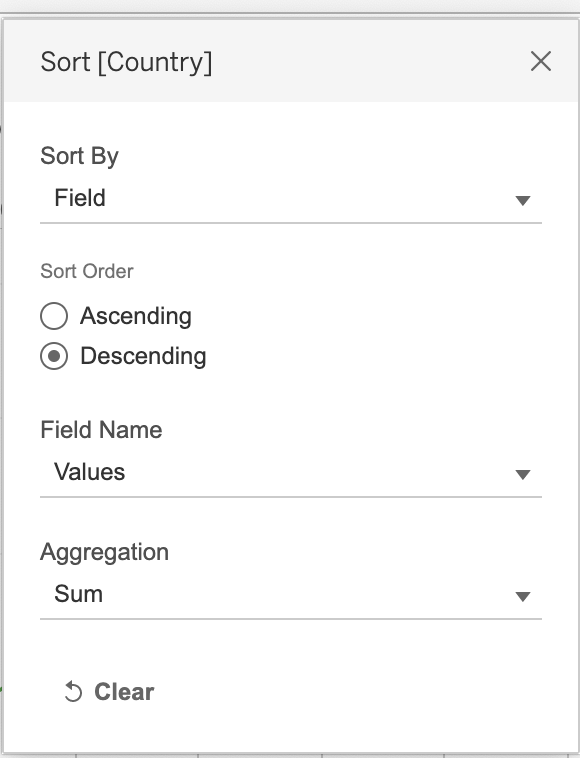Choose ascending order via its text label
The width and height of the screenshot is (580, 758).
click(x=136, y=317)
